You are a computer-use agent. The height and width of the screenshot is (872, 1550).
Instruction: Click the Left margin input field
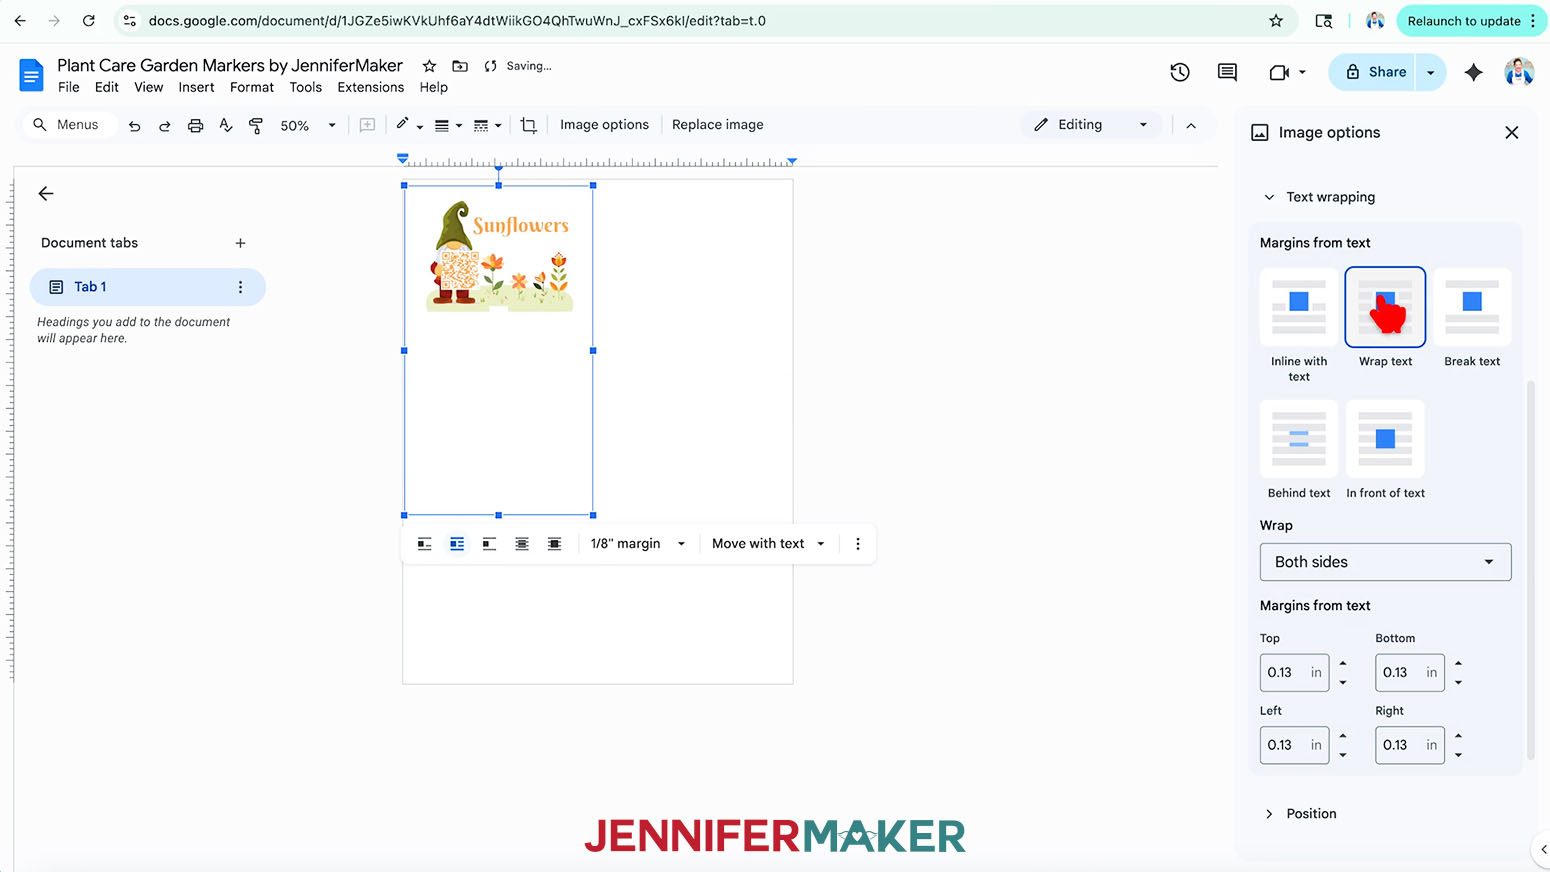click(1294, 745)
